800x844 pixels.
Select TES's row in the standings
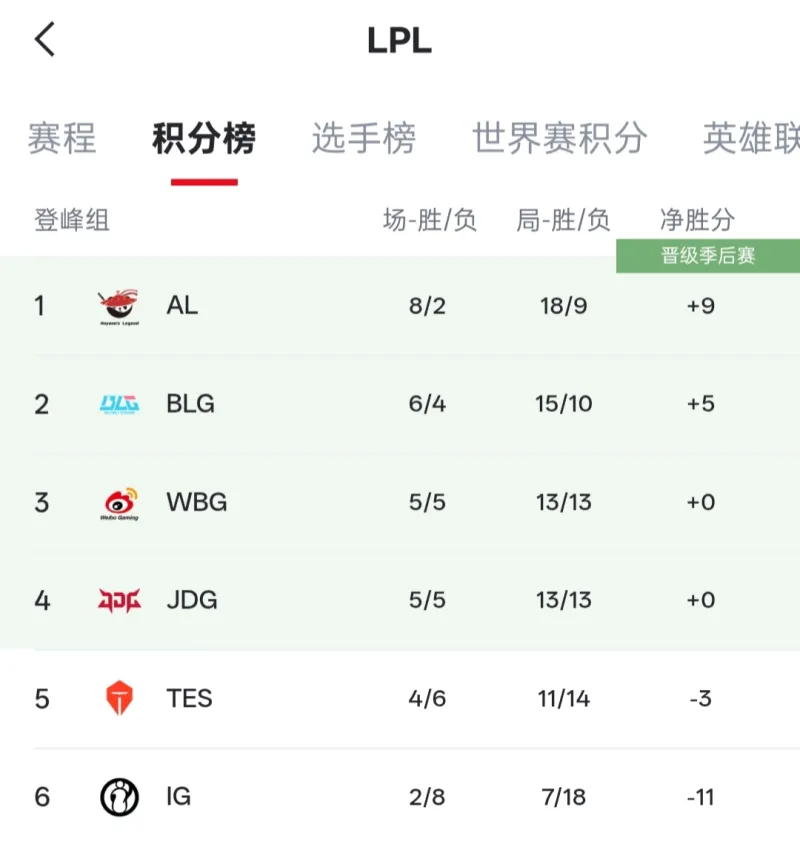[400, 698]
